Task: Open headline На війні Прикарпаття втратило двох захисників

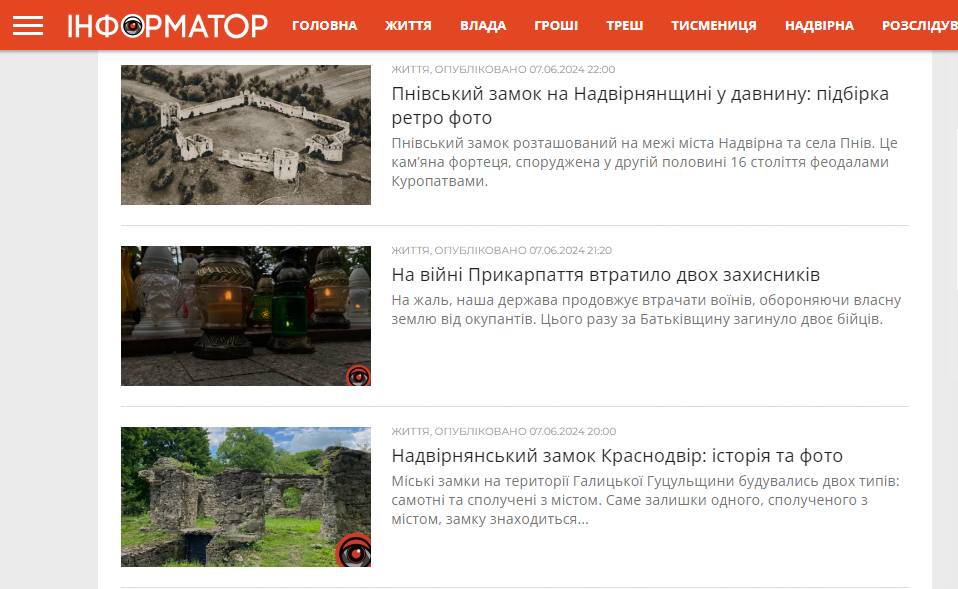Action: point(605,275)
